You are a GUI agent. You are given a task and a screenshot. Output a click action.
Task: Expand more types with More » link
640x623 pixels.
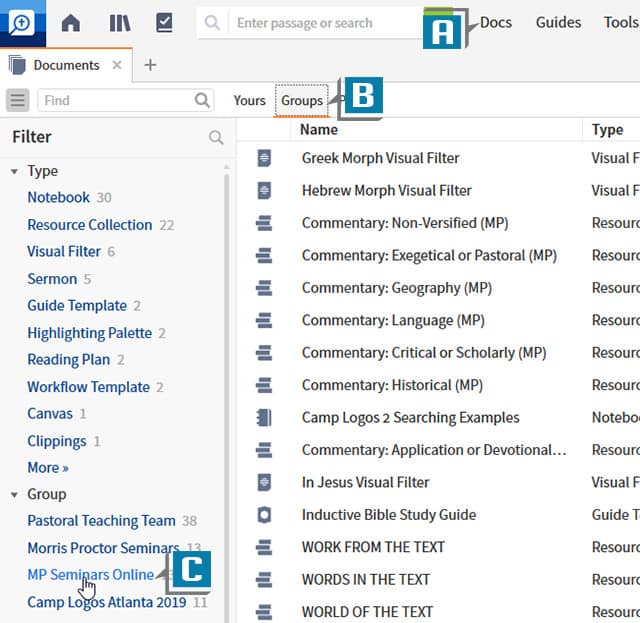click(48, 467)
